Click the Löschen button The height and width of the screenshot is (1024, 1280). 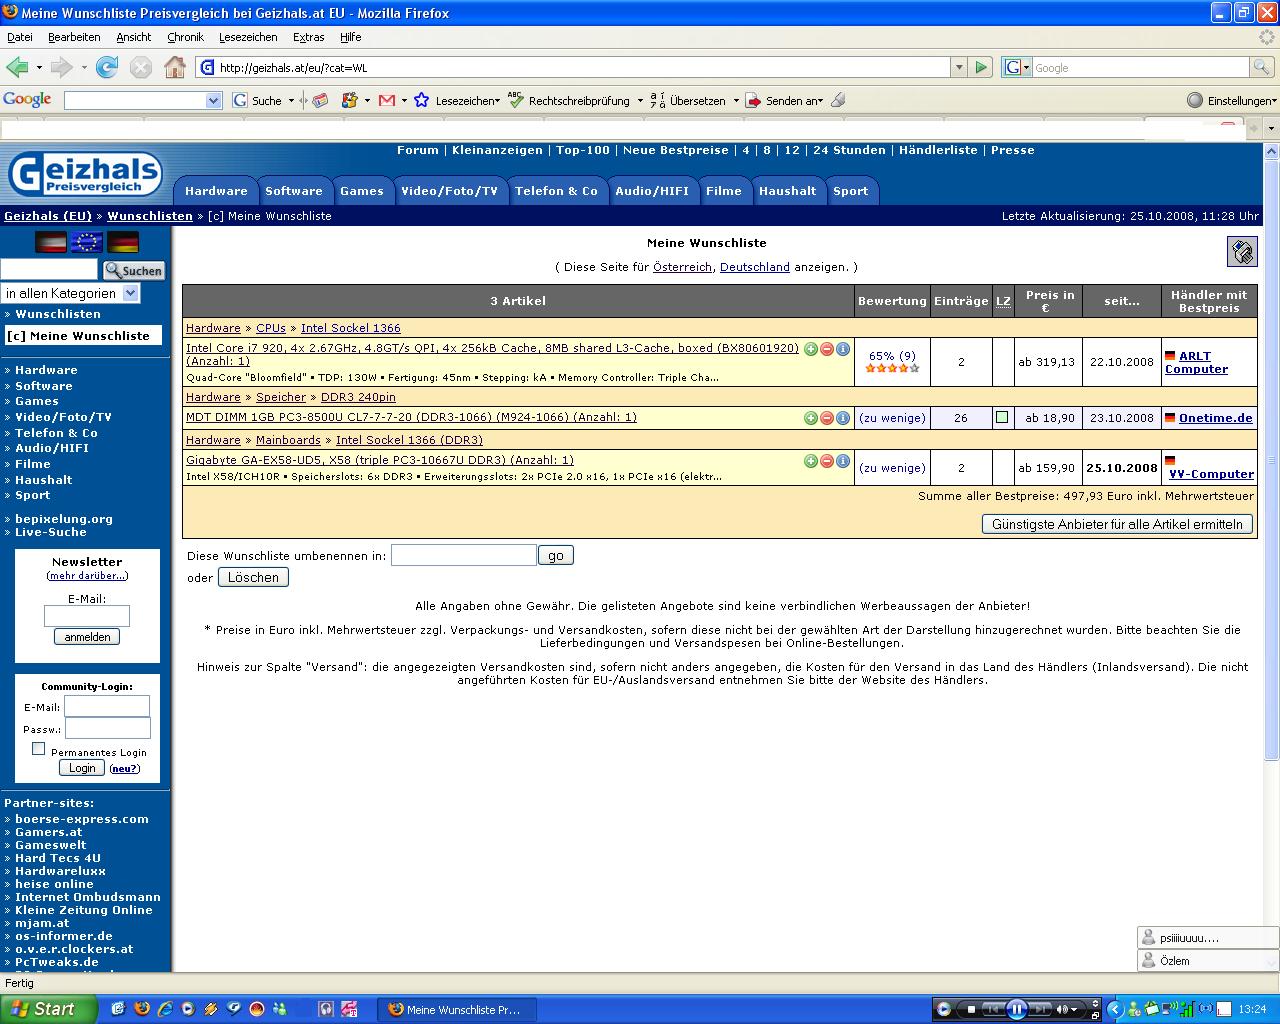tap(253, 577)
